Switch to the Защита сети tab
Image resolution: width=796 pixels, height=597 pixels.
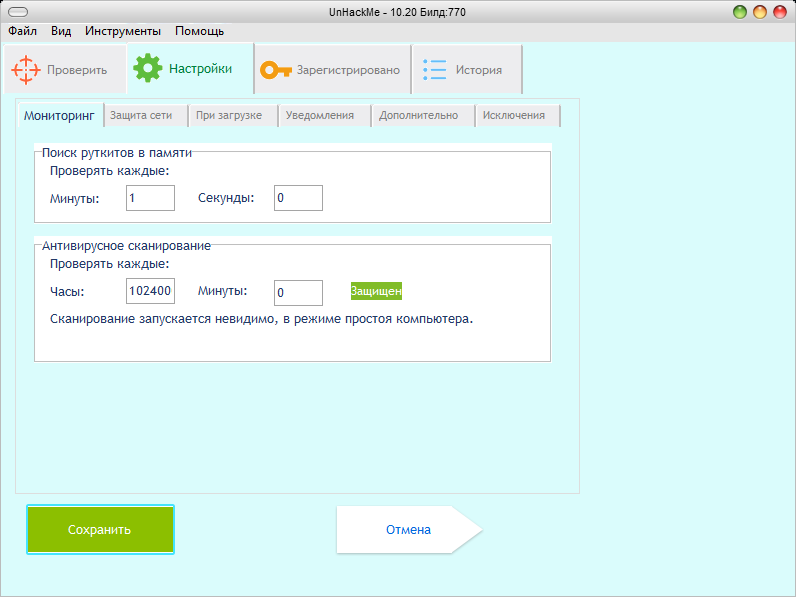(x=141, y=115)
